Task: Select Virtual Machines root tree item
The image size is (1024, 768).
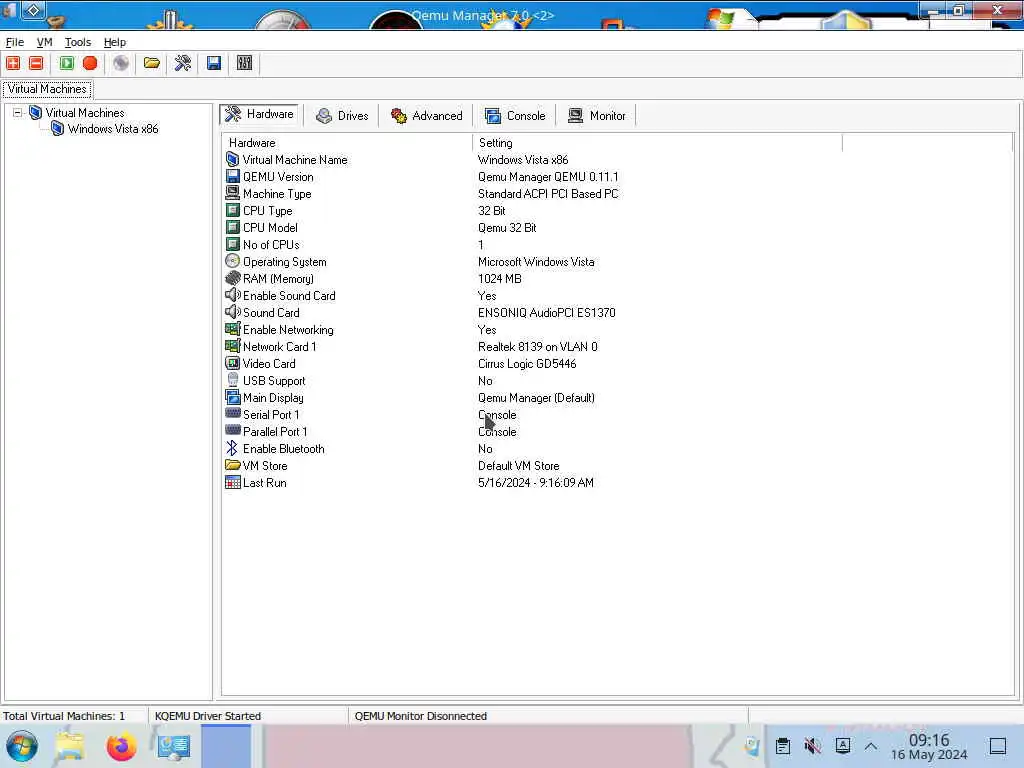Action: click(84, 113)
